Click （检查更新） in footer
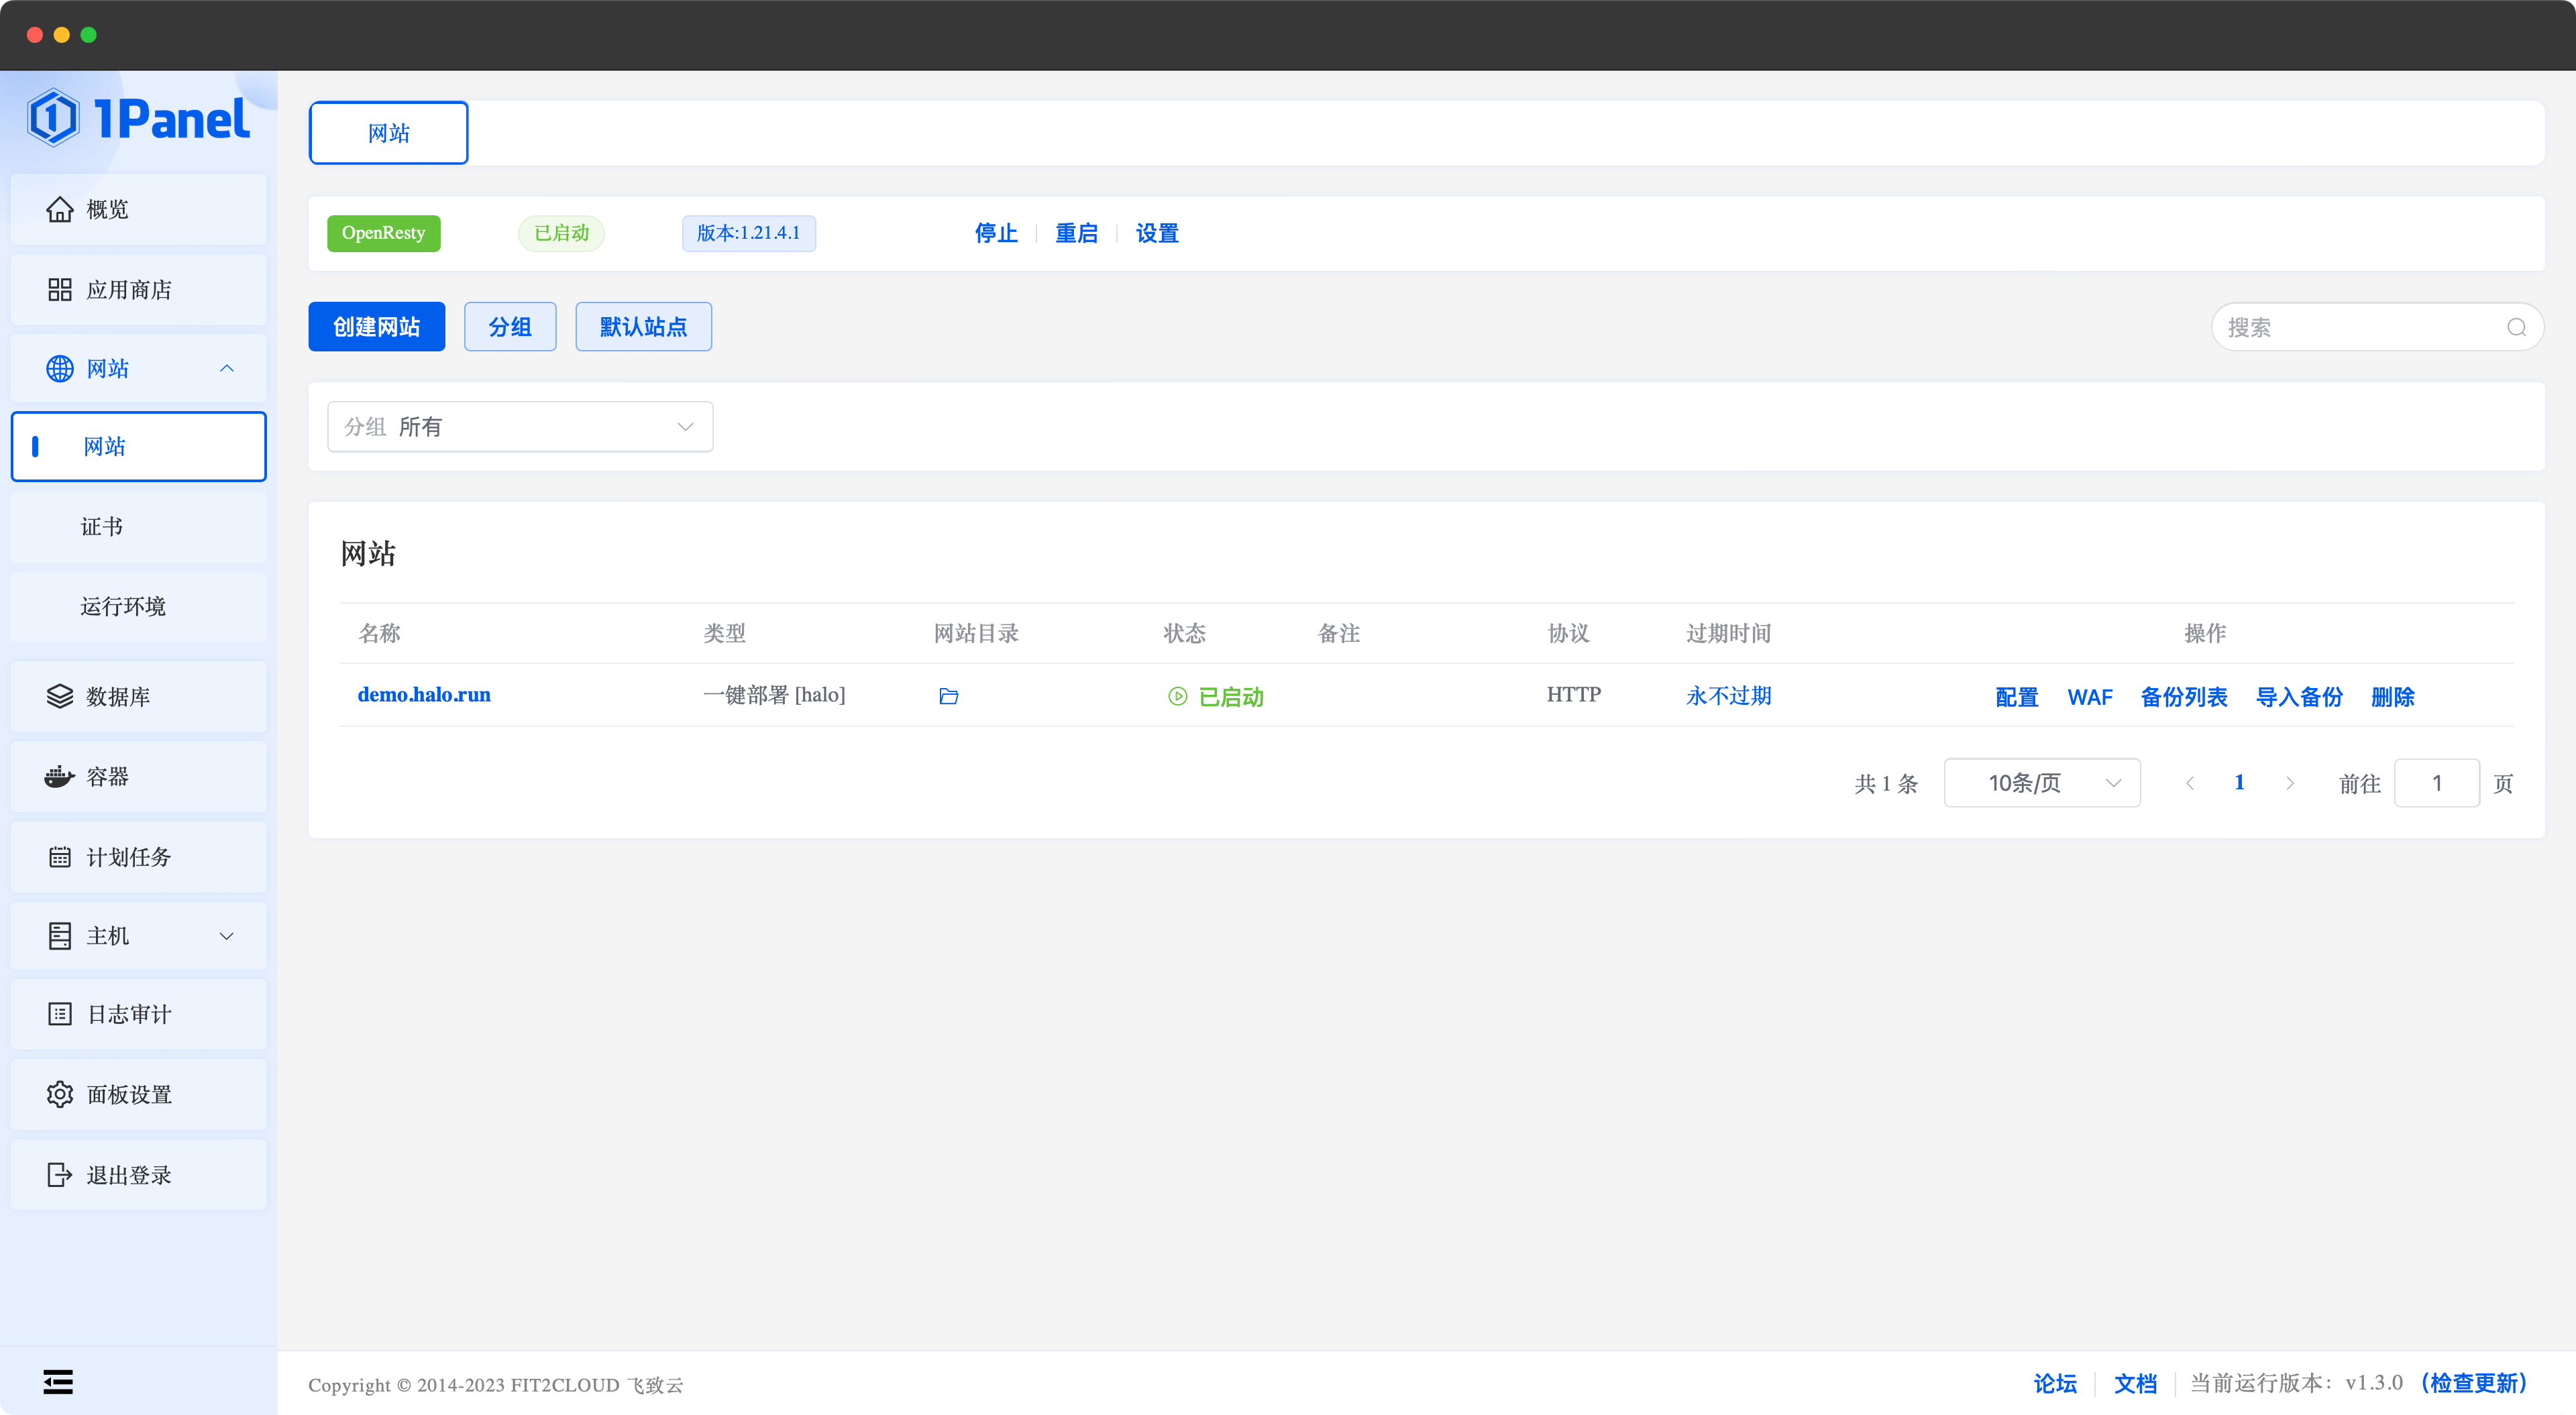Screen dimensions: 2576x1415 pos(2473,1383)
